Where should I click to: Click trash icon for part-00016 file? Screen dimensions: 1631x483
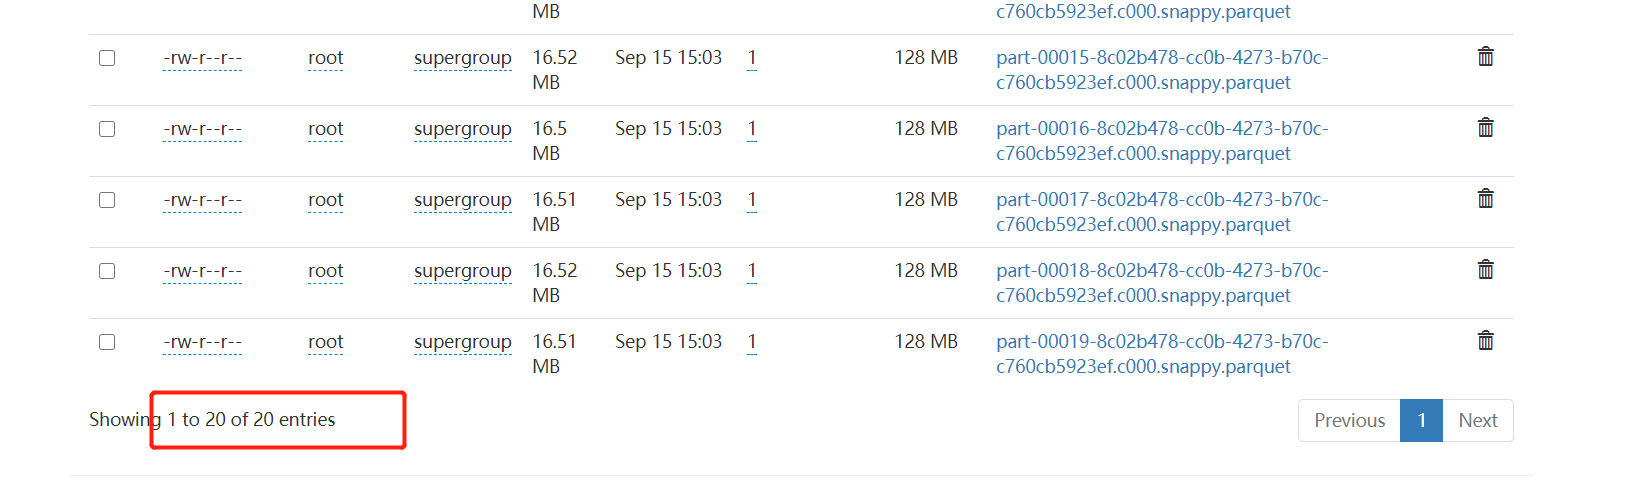pos(1485,128)
